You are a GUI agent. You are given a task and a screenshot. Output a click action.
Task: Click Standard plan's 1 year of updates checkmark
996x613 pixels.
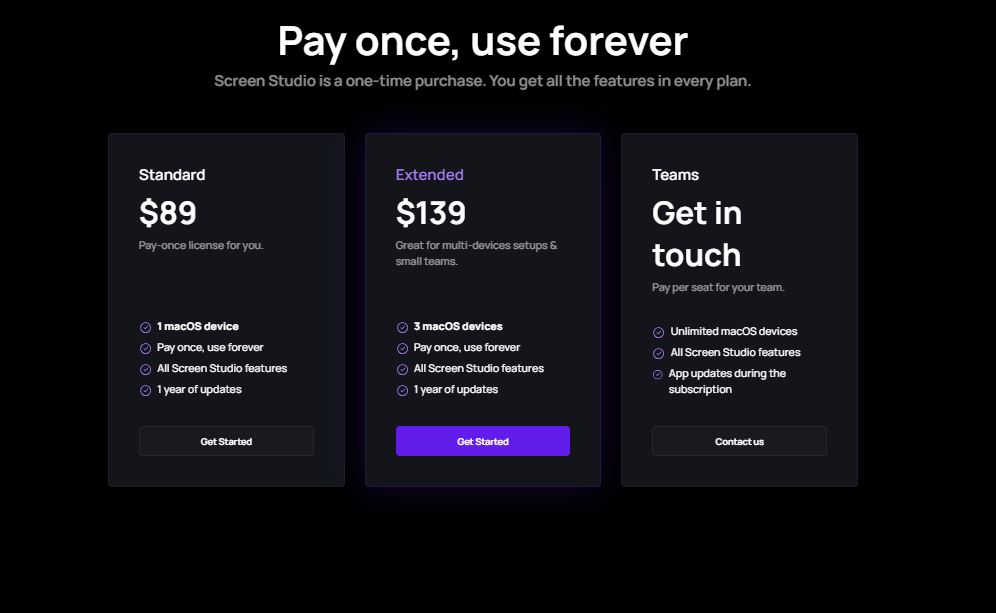(x=145, y=390)
